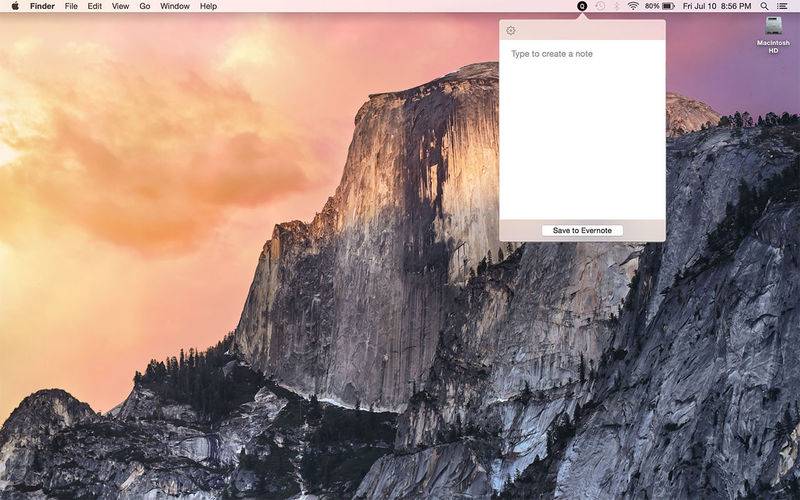Viewport: 800px width, 500px height.
Task: Click the Bluetooth menu bar icon
Action: click(x=616, y=6)
